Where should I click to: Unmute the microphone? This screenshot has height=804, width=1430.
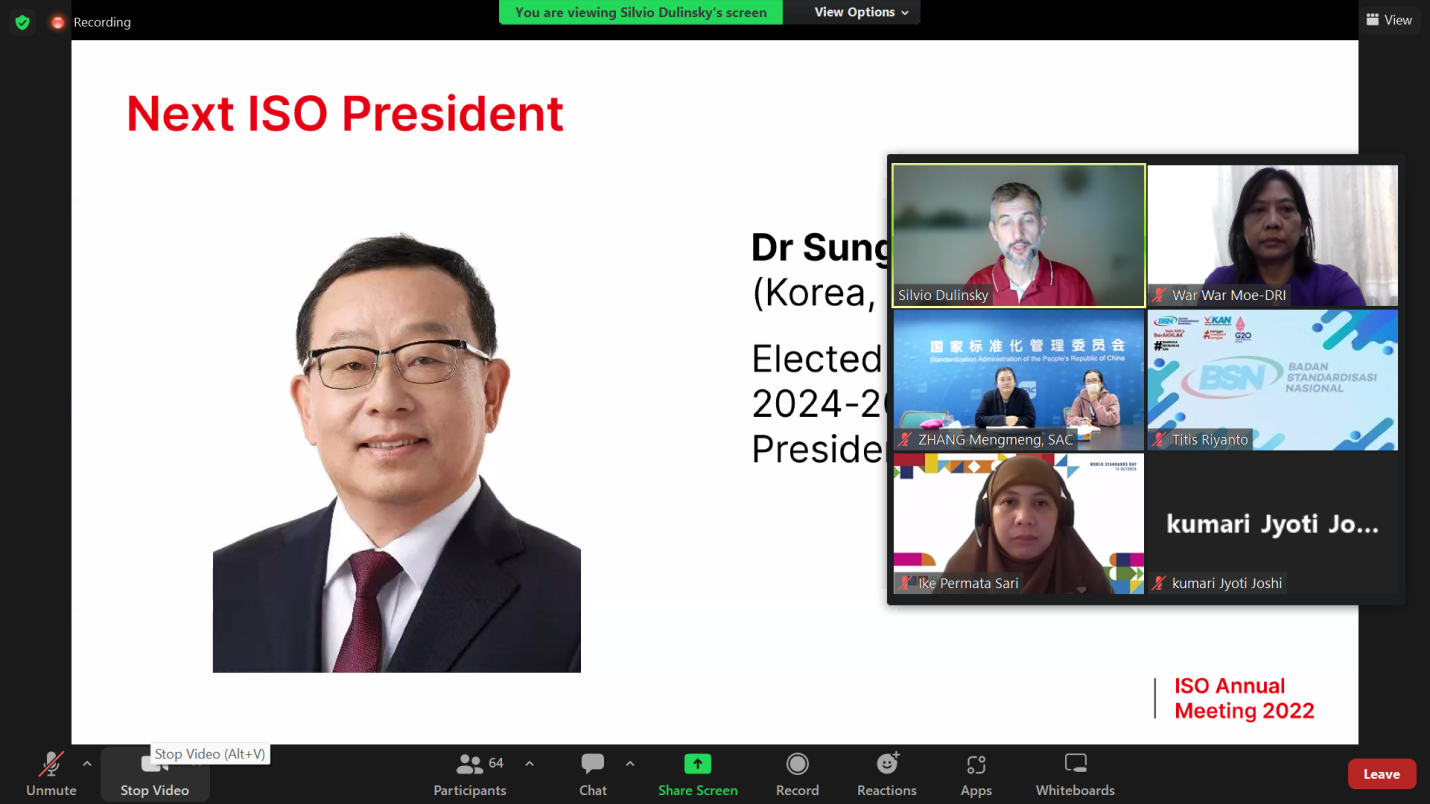pos(51,774)
